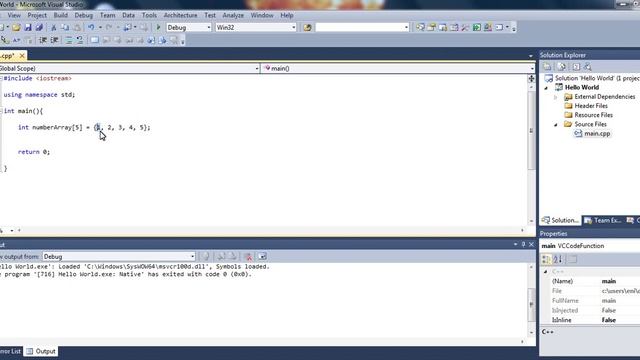Image resolution: width=640 pixels, height=360 pixels.
Task: Open the Tools menu
Action: click(149, 15)
